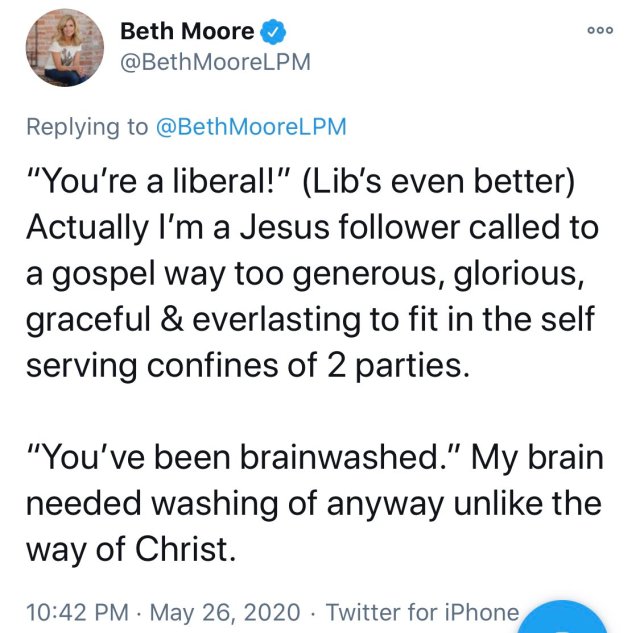Open the three-dot more options menu
Viewport: 640px width, 633px height.
pos(599,30)
